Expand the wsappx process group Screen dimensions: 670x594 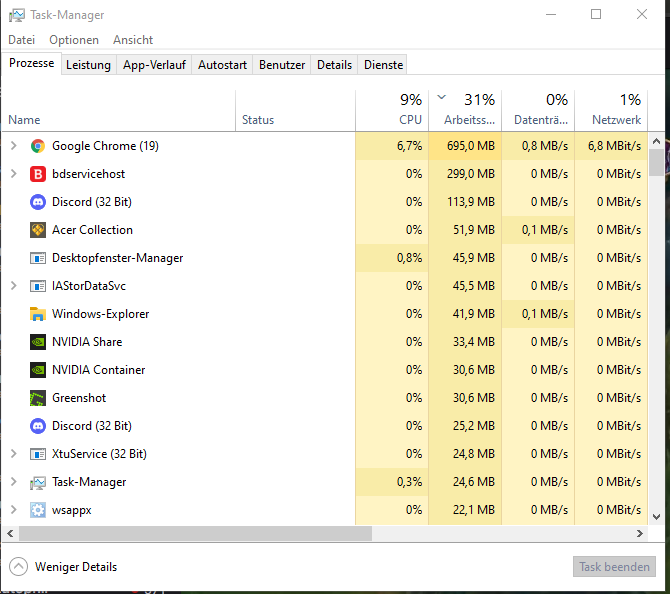click(14, 510)
